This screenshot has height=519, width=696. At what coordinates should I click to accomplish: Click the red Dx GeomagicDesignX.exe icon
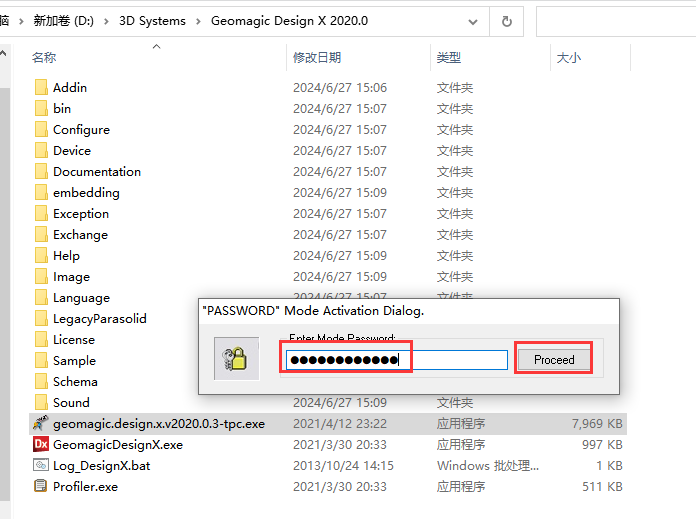(x=41, y=444)
